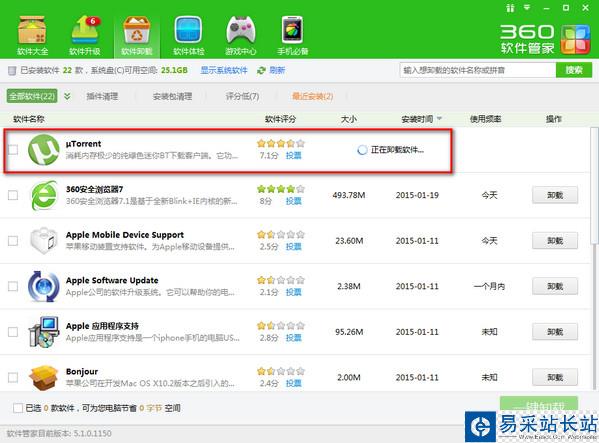
Task: Select the 软件卸载 uninstall icon
Action: 137,35
